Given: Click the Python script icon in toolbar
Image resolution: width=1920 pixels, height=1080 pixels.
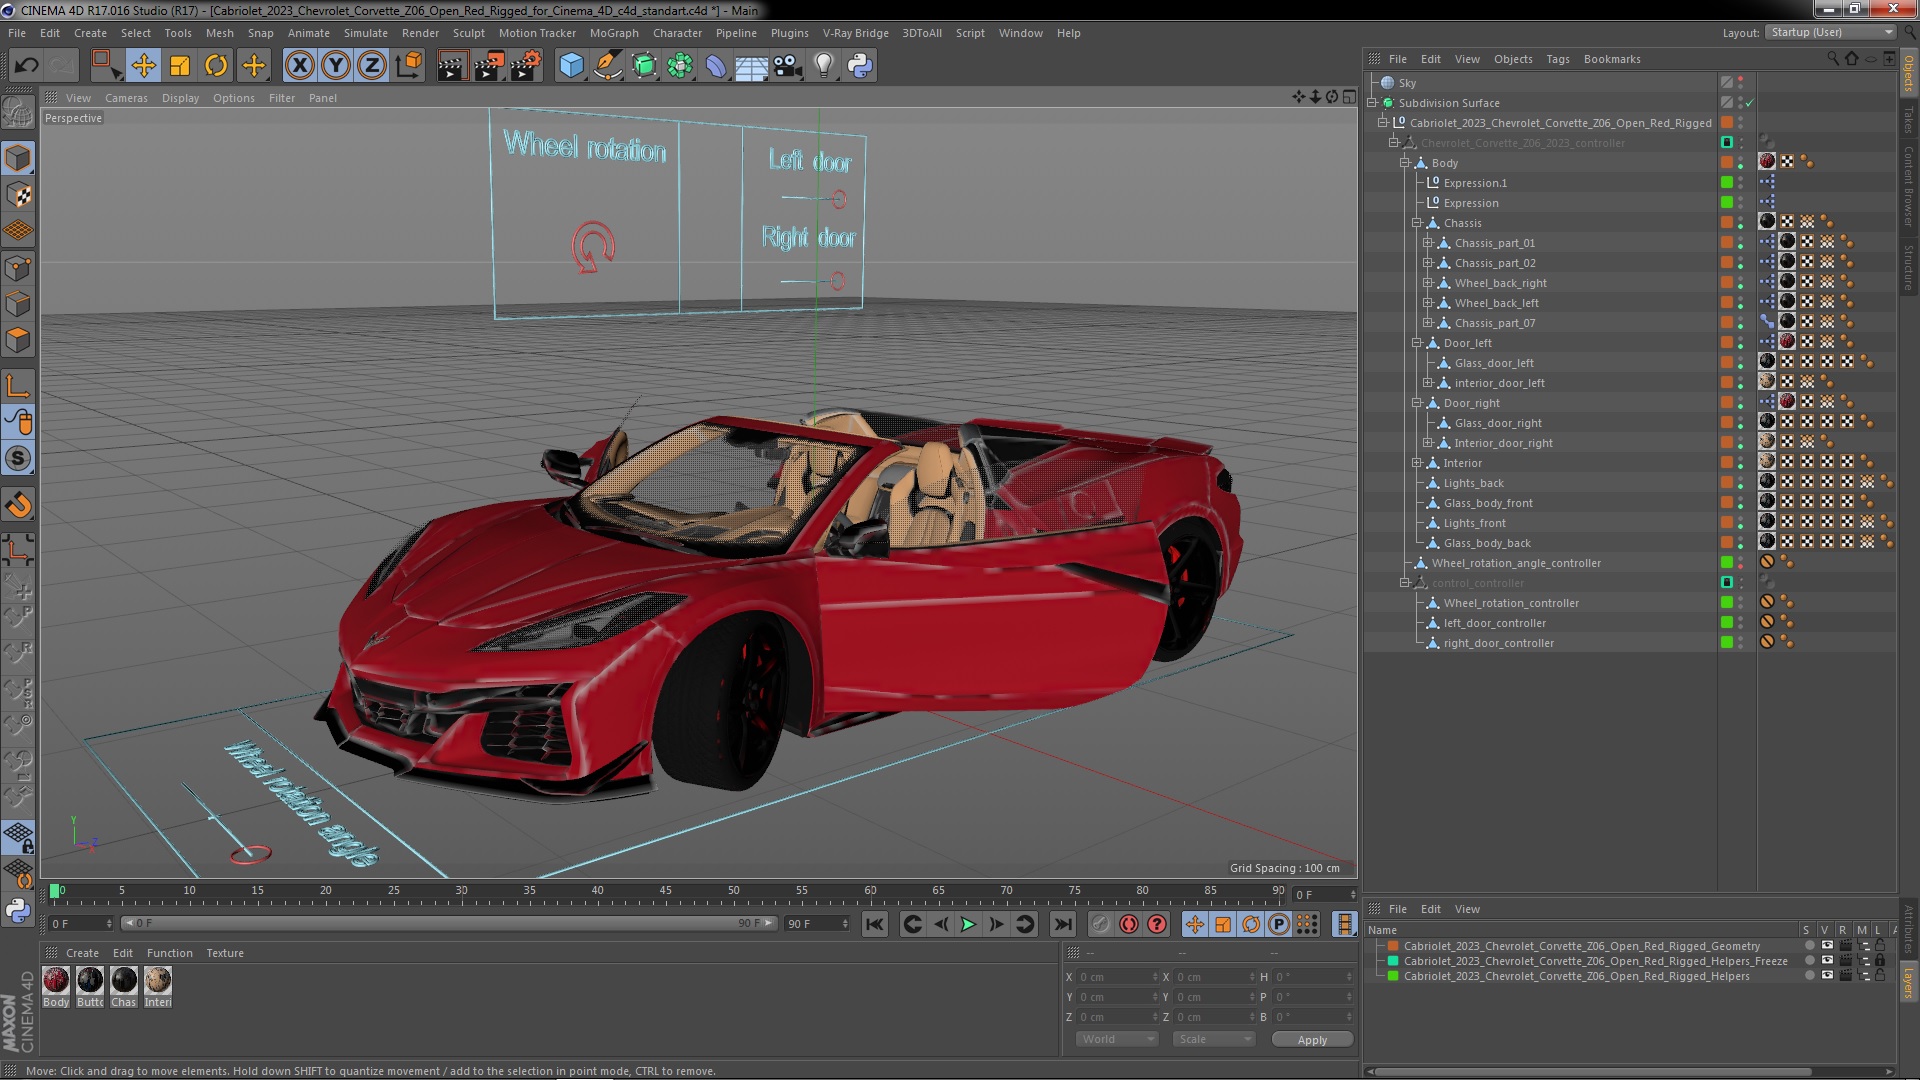Looking at the screenshot, I should tap(860, 66).
